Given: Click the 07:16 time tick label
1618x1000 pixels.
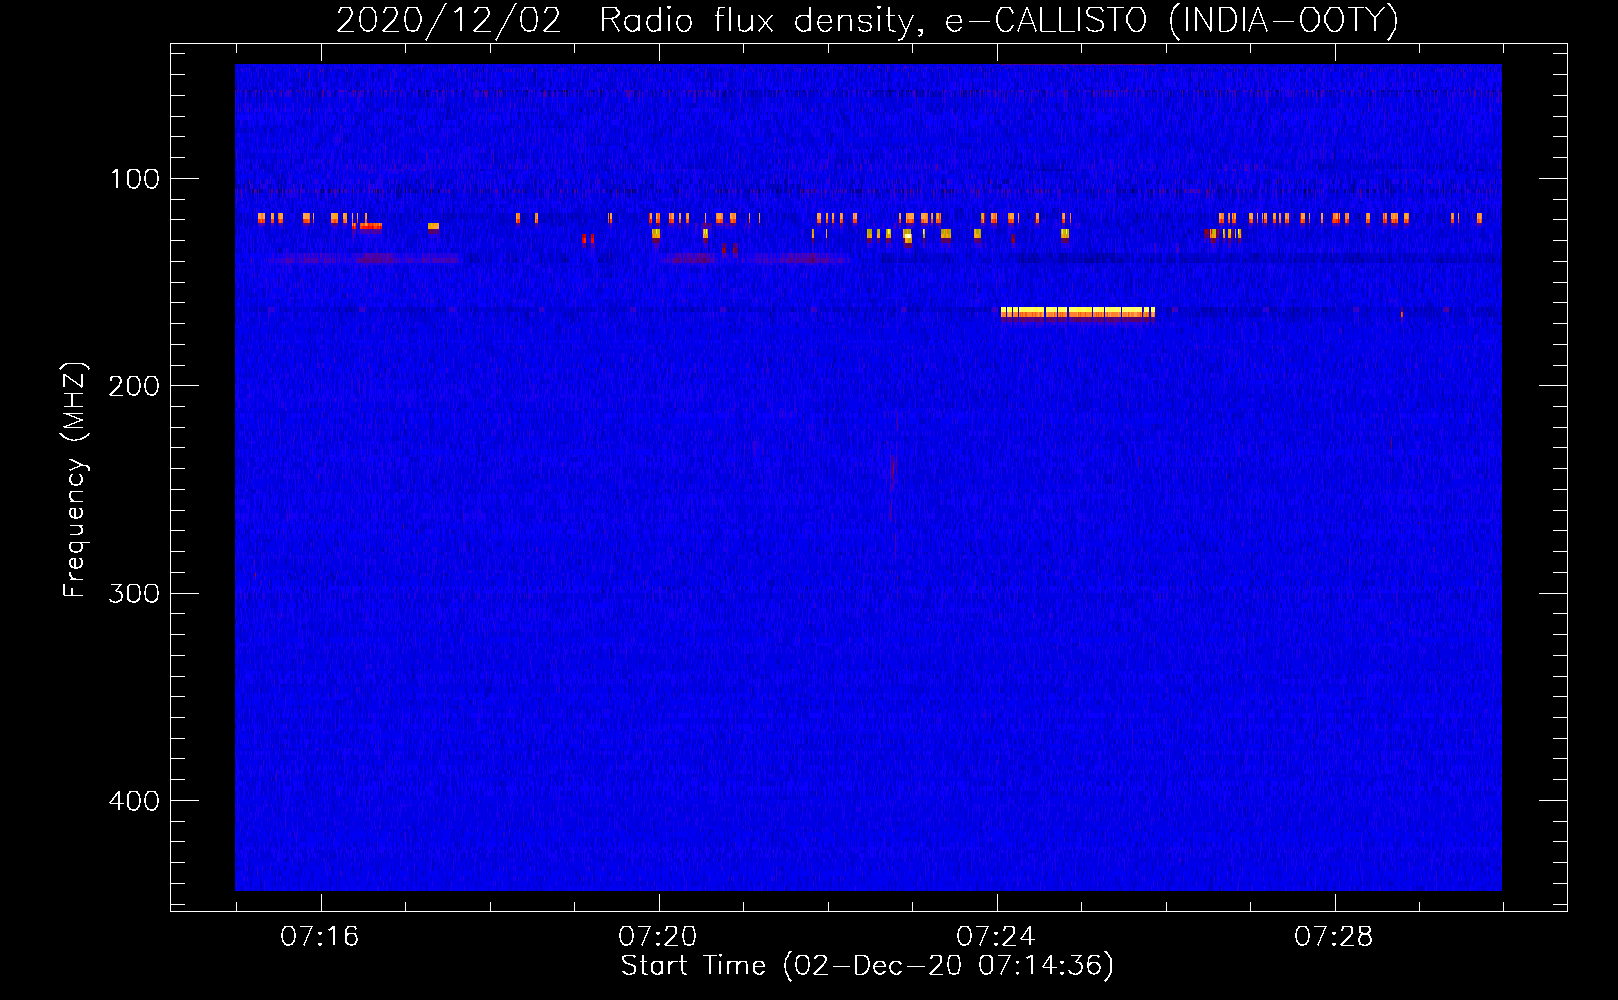Looking at the screenshot, I should 319,936.
